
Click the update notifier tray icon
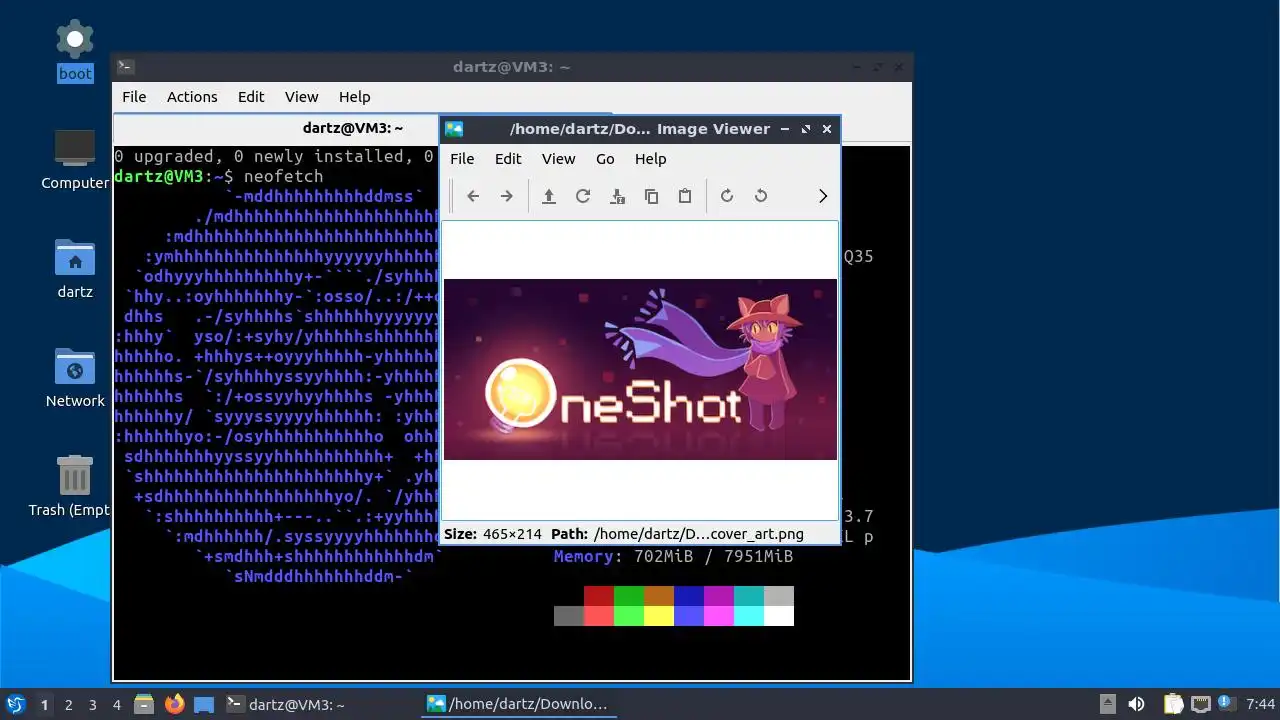tap(1226, 704)
